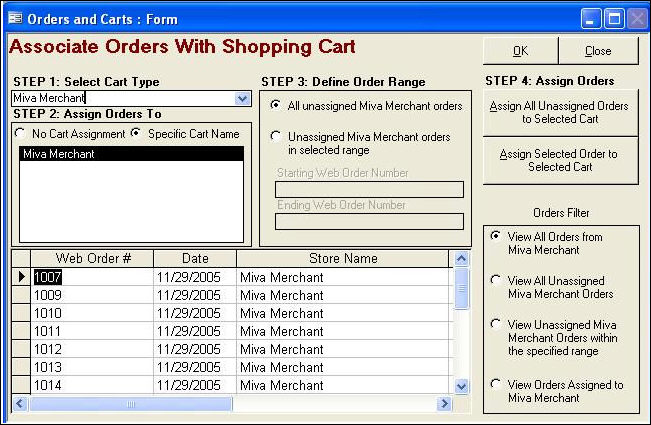The image size is (651, 425).
Task: Click row selector box for order 1011
Action: (x=21, y=331)
